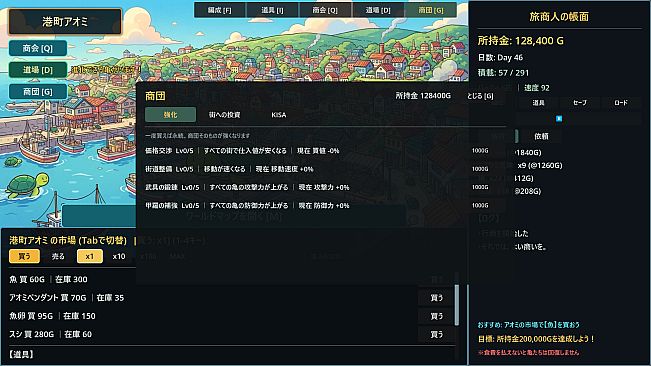Screen dimensions: 651x366
Task: Click the 道具 button in the ledger panel
Action: (538, 102)
